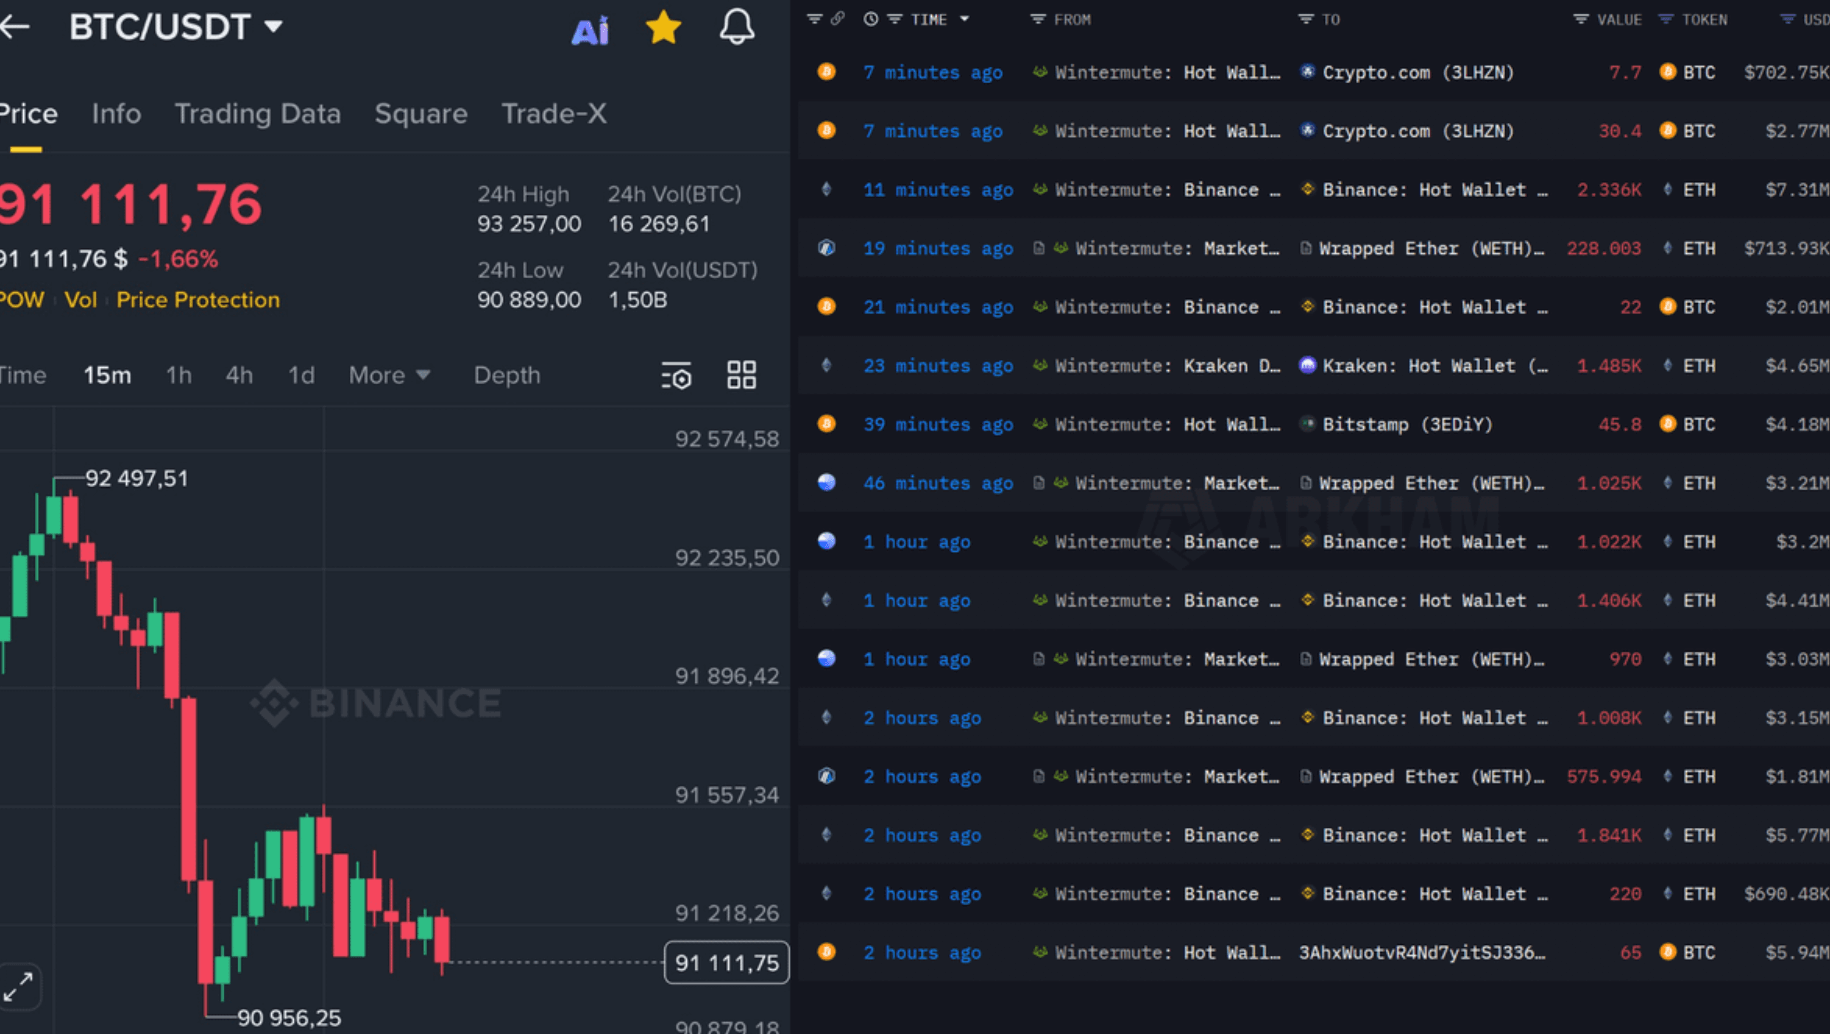
Task: Open the TIME column filter
Action: coord(895,19)
